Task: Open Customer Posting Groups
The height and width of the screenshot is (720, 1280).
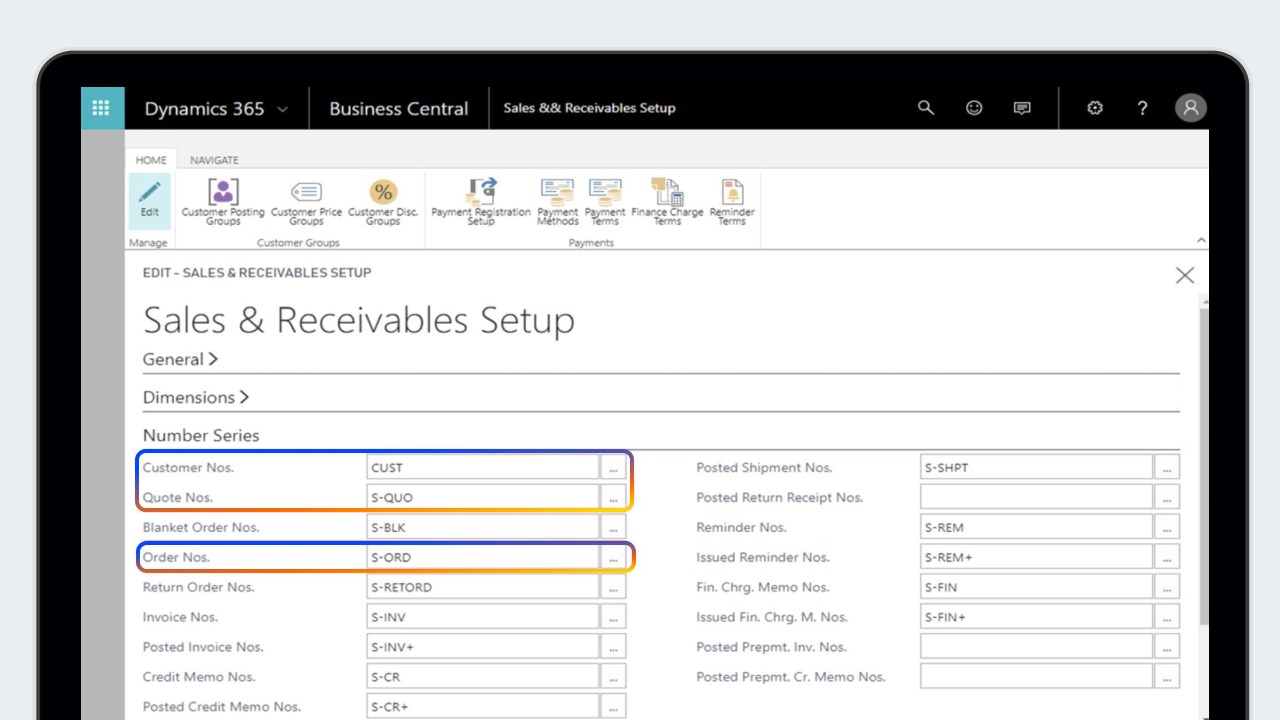Action: [223, 202]
